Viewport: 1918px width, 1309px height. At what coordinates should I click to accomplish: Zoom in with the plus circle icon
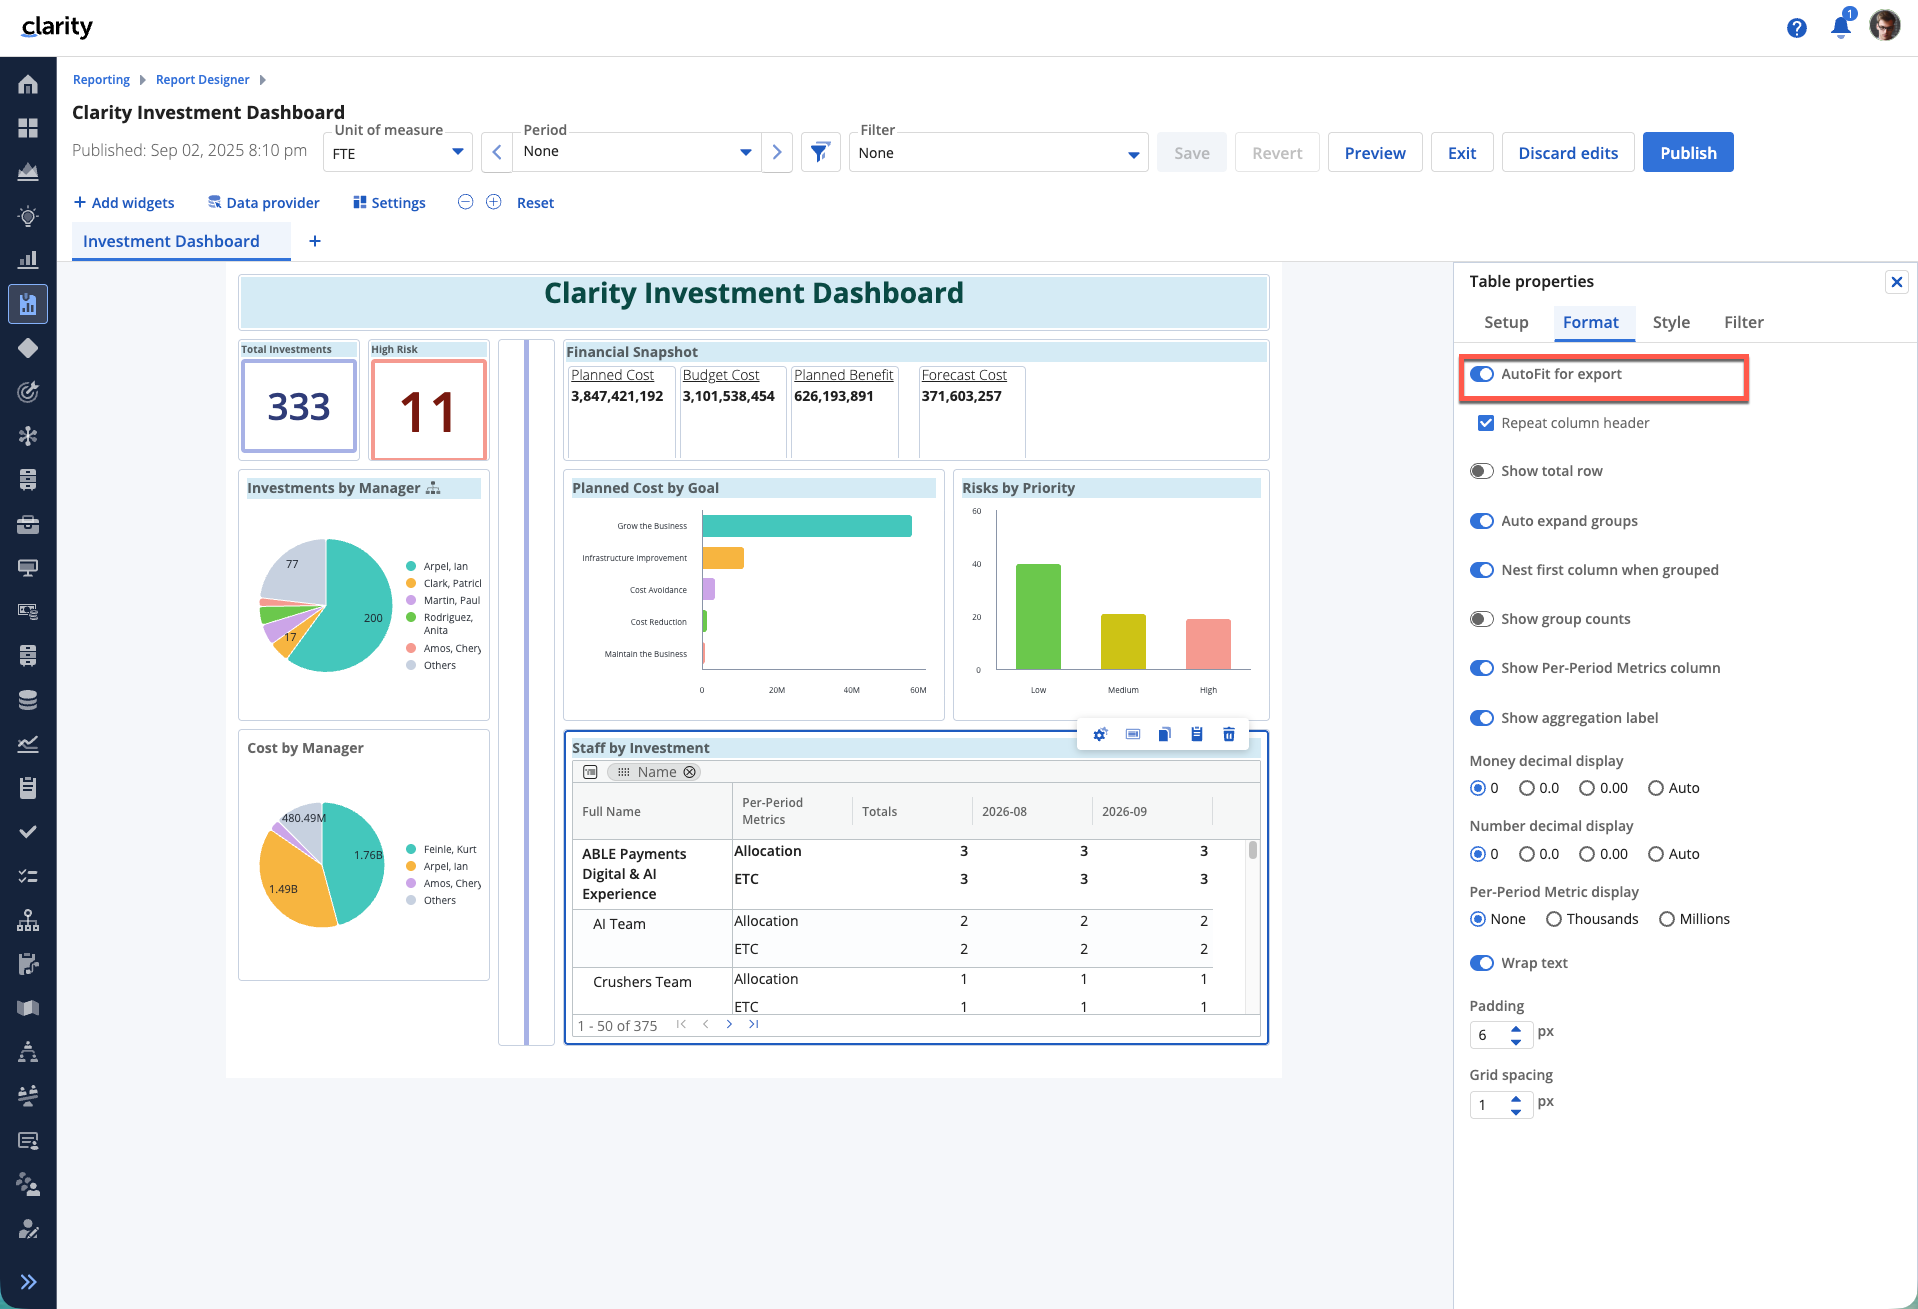pos(494,202)
